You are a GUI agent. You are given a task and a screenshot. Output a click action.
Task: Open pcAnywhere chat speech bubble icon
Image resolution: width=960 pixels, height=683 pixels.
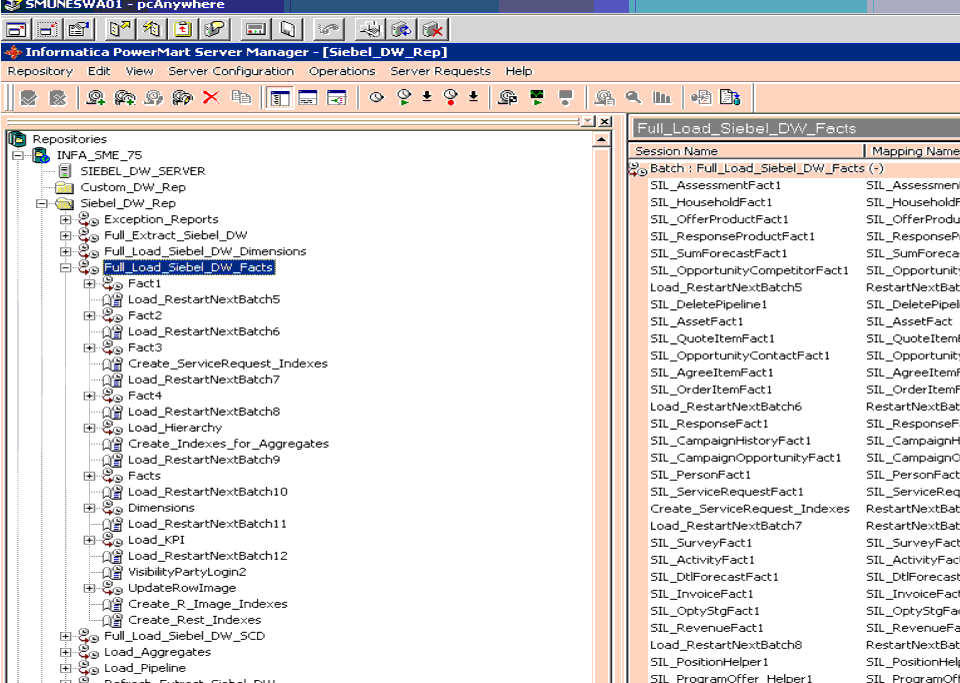coord(216,29)
